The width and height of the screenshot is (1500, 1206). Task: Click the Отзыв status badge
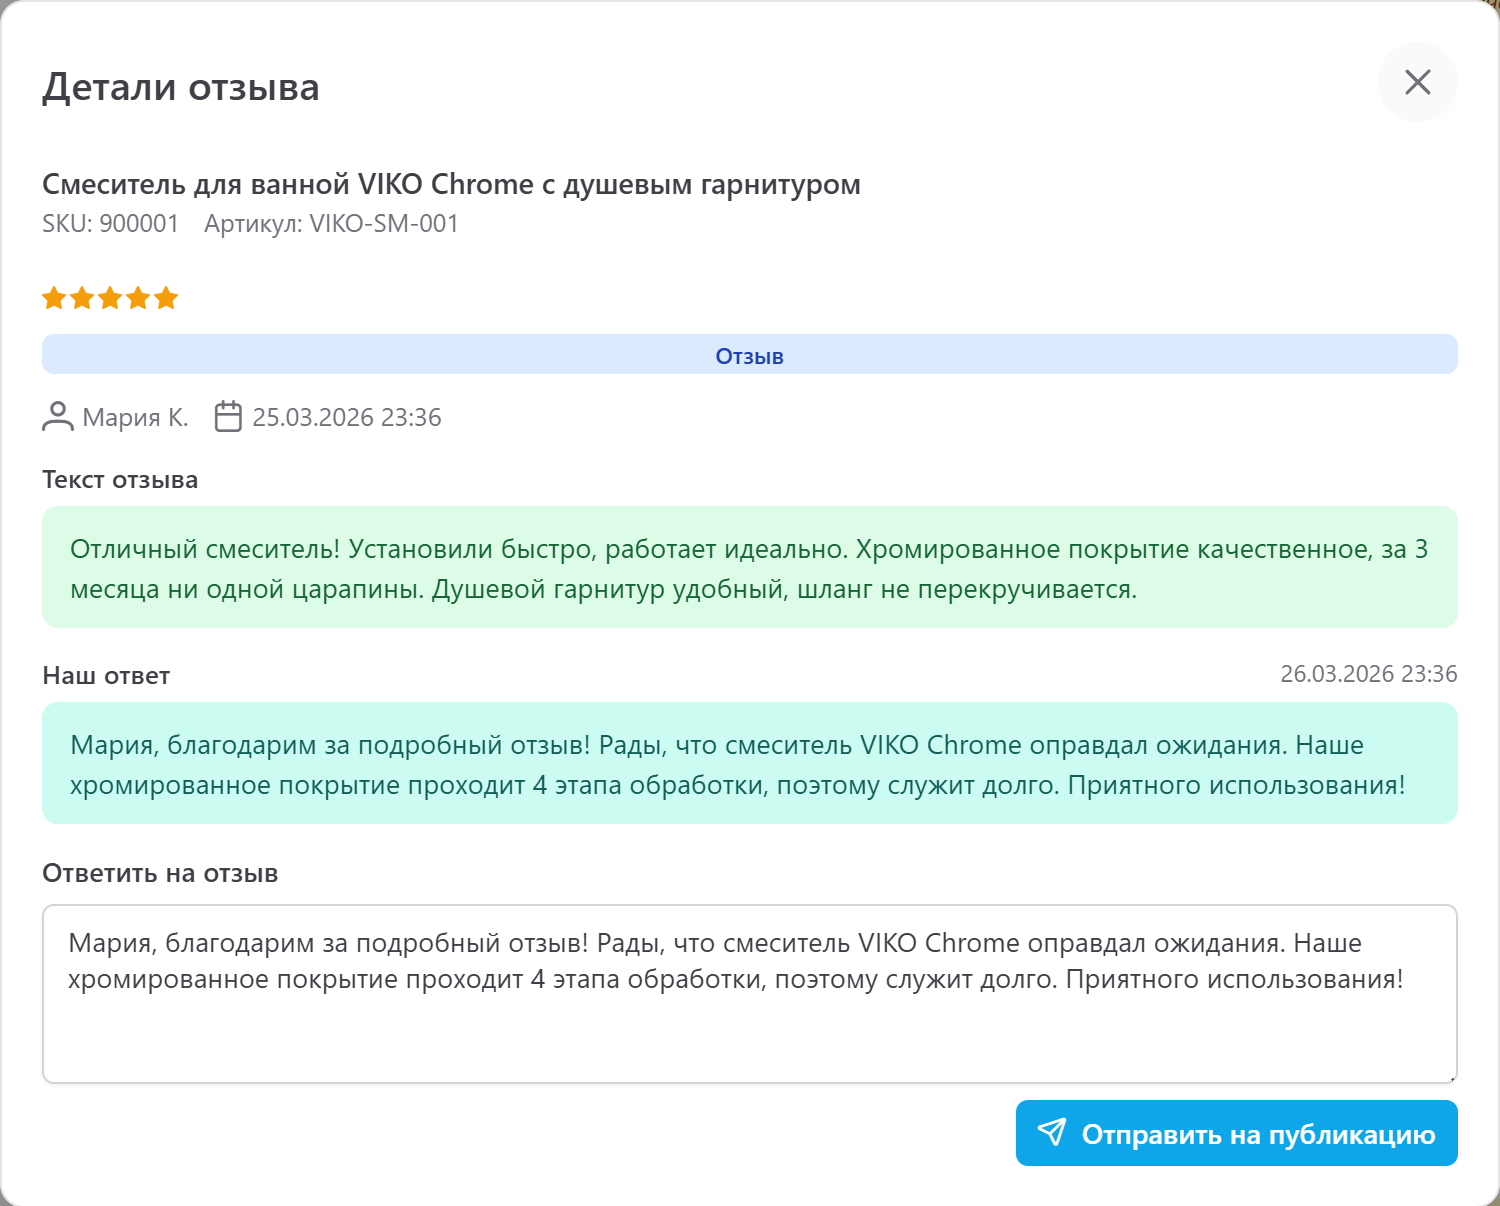tap(749, 354)
